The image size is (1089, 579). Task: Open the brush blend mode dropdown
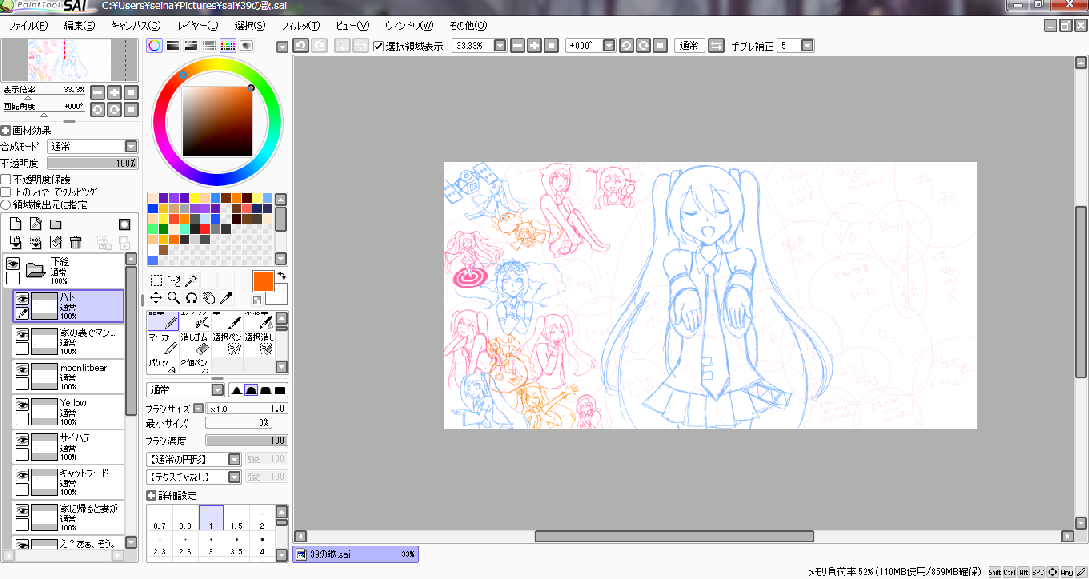click(218, 390)
